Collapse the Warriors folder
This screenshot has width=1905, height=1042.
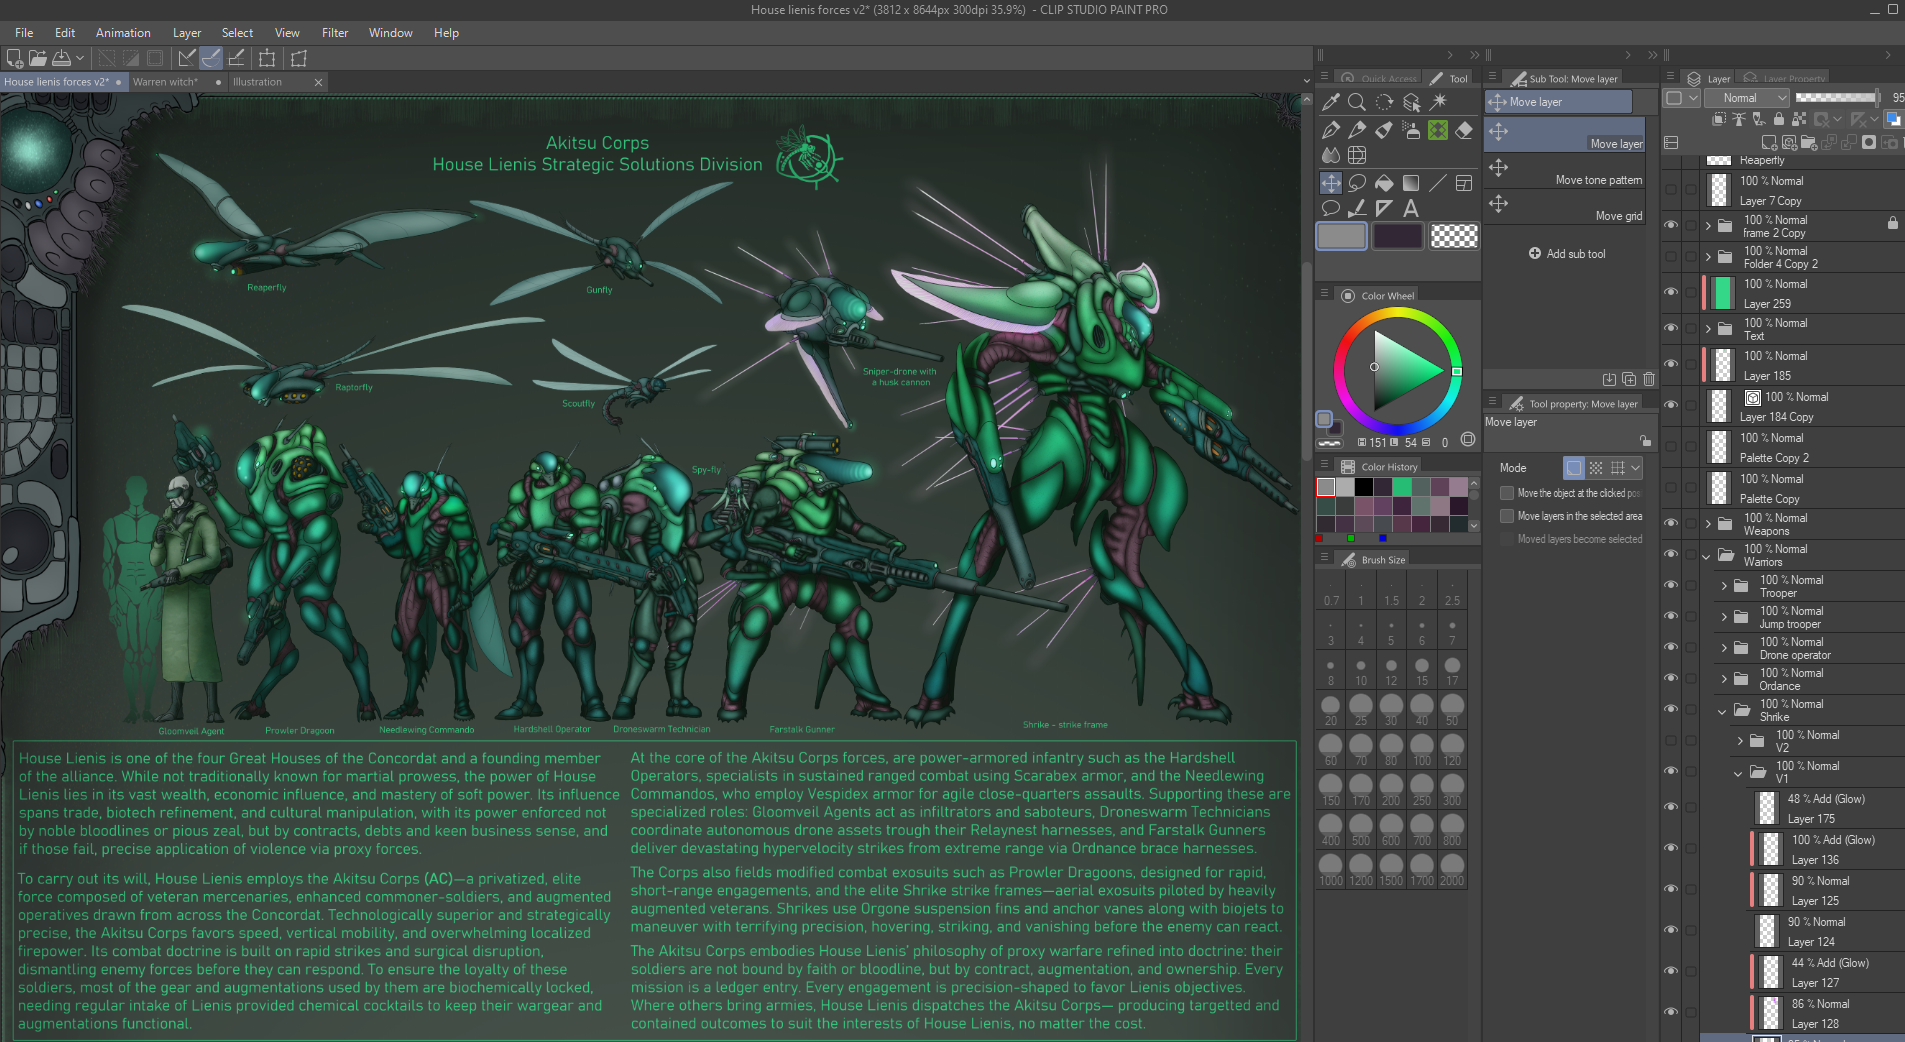1707,556
